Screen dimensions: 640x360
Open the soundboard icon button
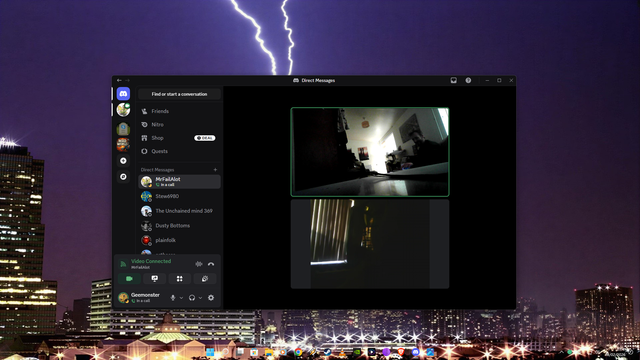[204, 279]
